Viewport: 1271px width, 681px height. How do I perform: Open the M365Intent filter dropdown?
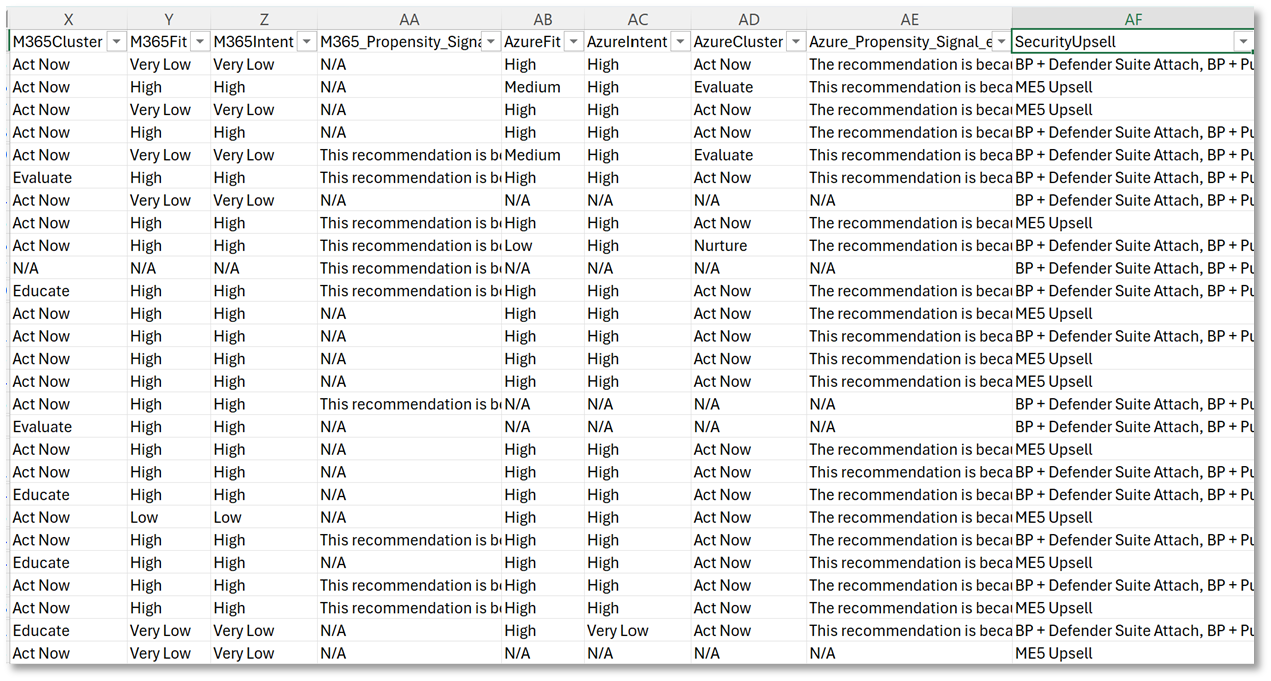click(306, 42)
